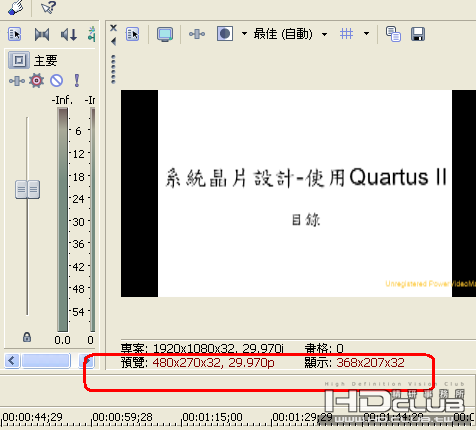Click the 主要 master bus icon
The width and height of the screenshot is (476, 430).
click(19, 60)
